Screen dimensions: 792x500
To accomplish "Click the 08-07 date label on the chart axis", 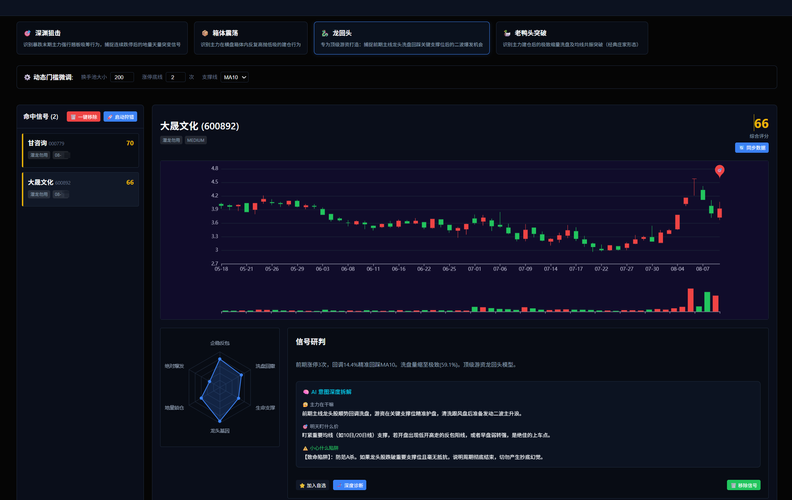I will coord(703,269).
